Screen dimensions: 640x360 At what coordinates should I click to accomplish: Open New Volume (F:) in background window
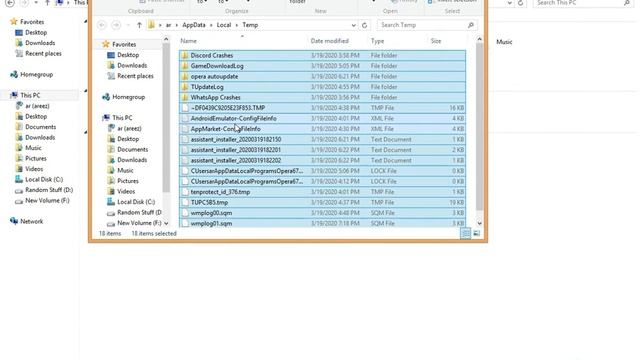coord(42,201)
